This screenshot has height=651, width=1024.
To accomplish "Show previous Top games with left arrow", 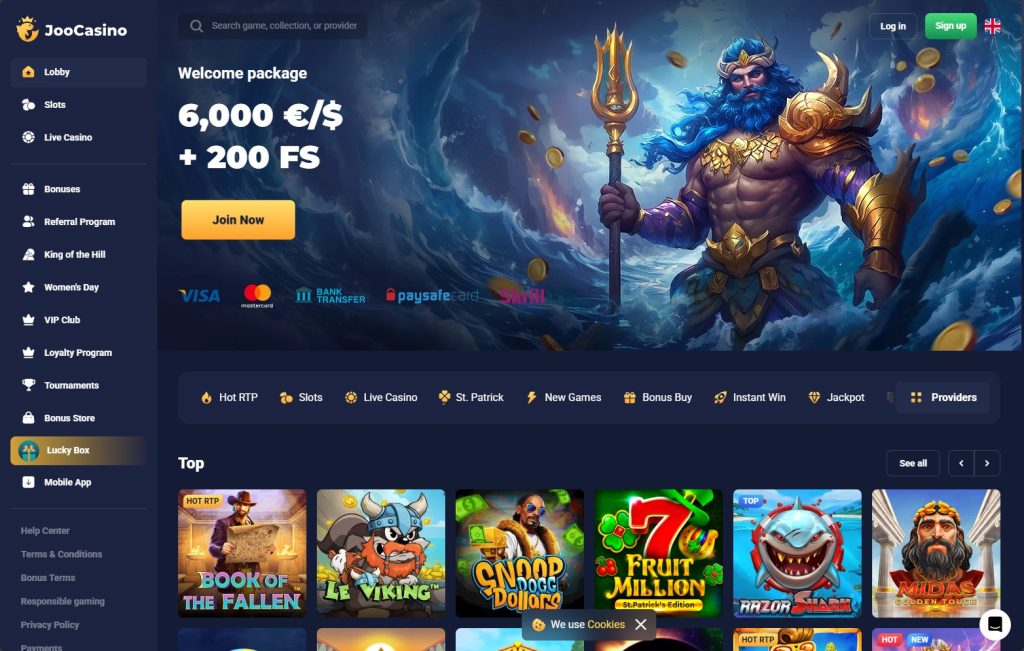I will [x=961, y=463].
